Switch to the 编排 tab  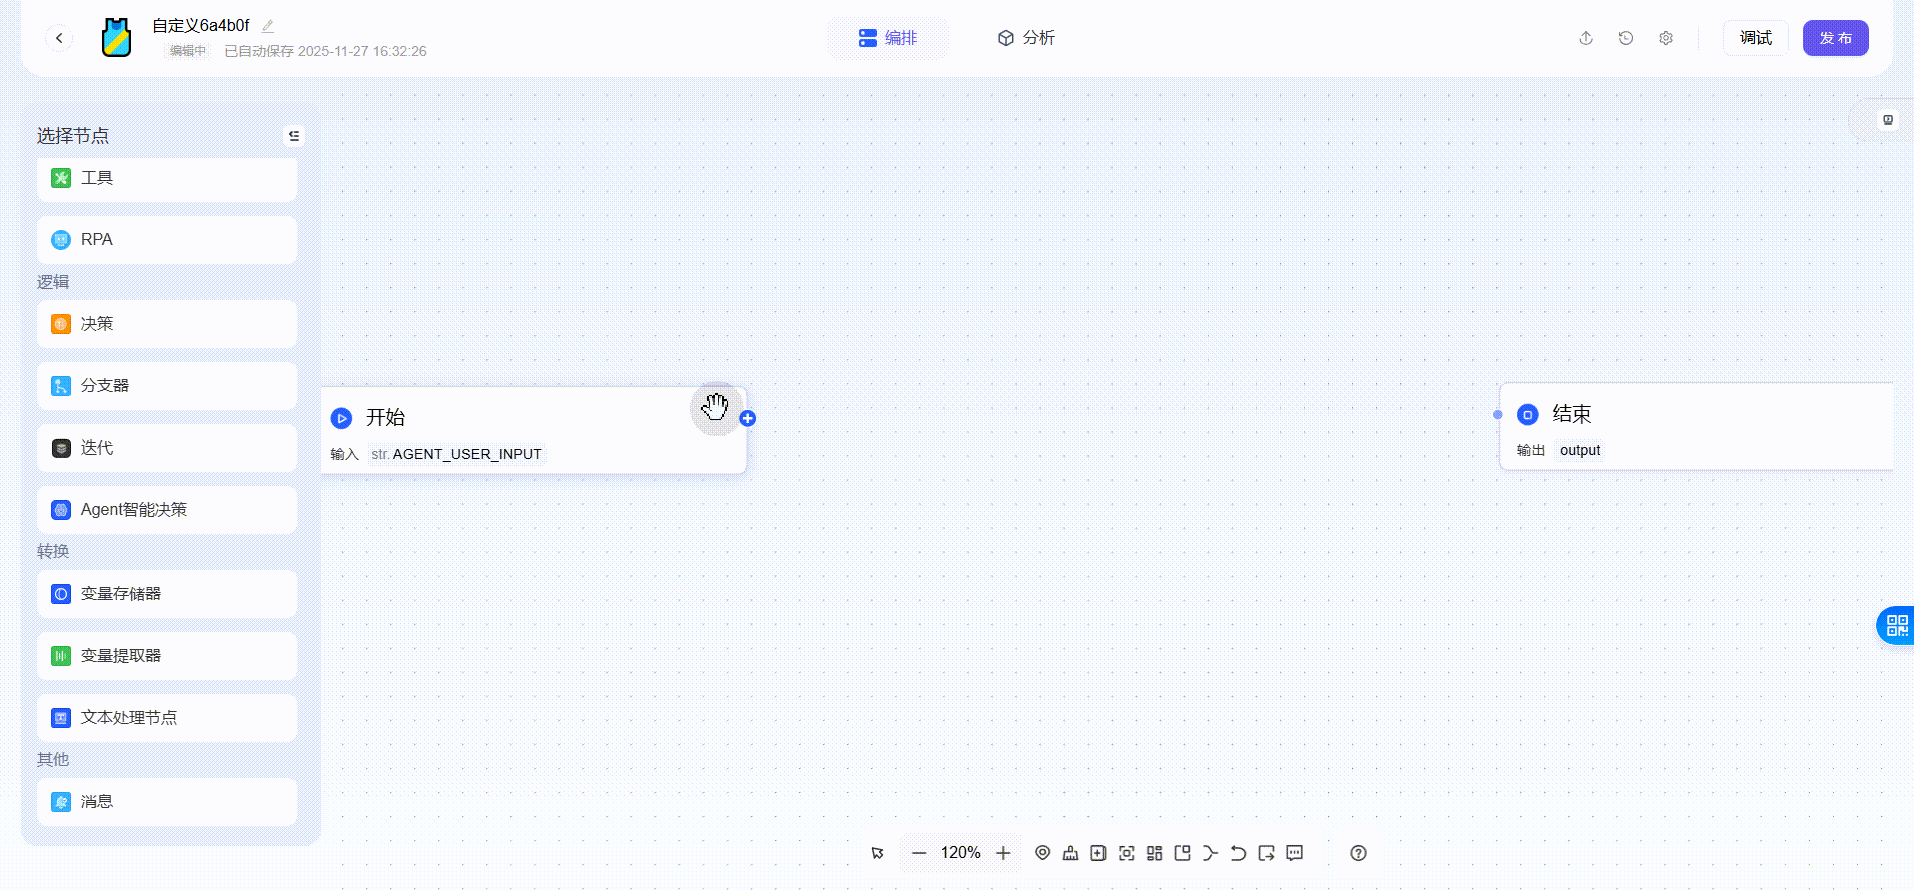tap(888, 38)
